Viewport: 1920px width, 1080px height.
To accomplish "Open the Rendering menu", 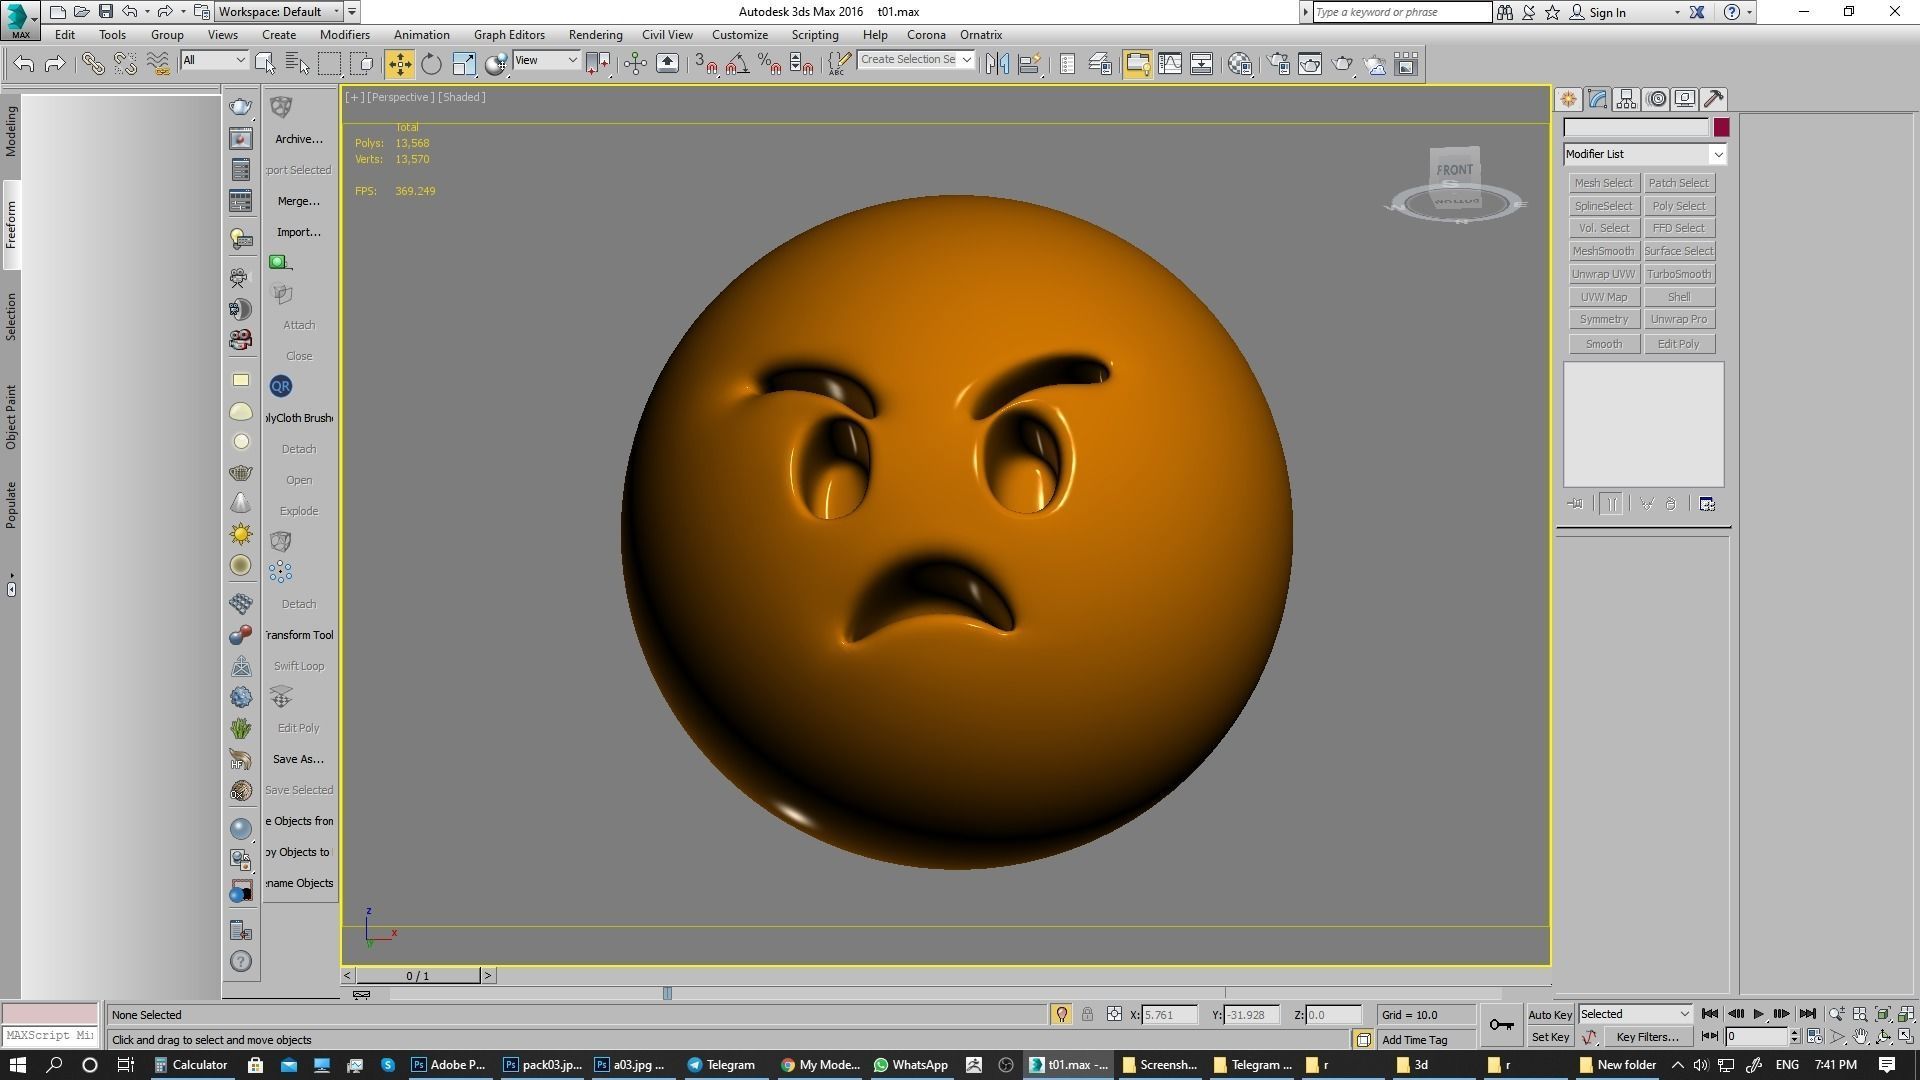I will (595, 35).
